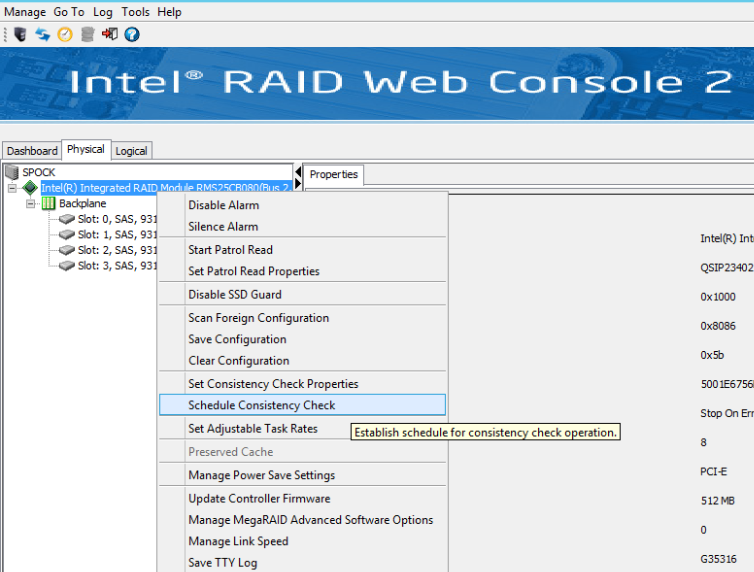Choose Disable Alarm from the context menu
754x572 pixels.
coord(302,205)
